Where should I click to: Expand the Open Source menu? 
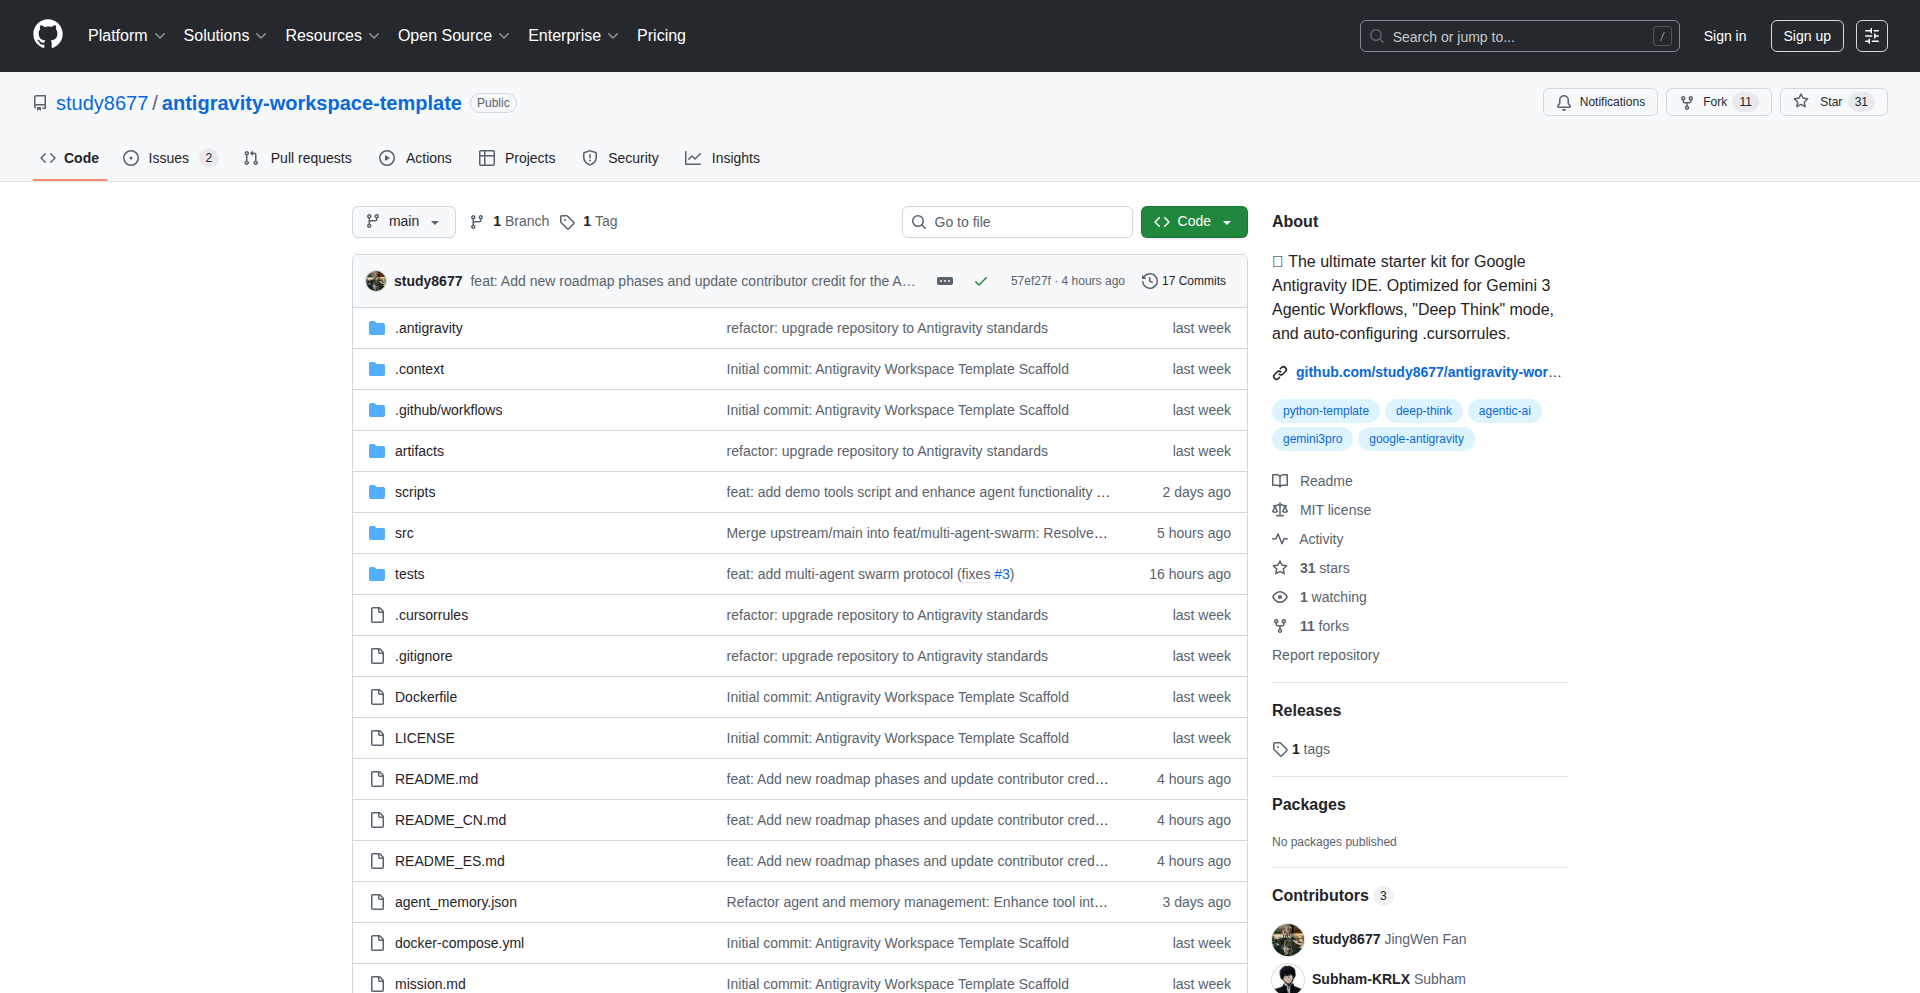tap(453, 35)
